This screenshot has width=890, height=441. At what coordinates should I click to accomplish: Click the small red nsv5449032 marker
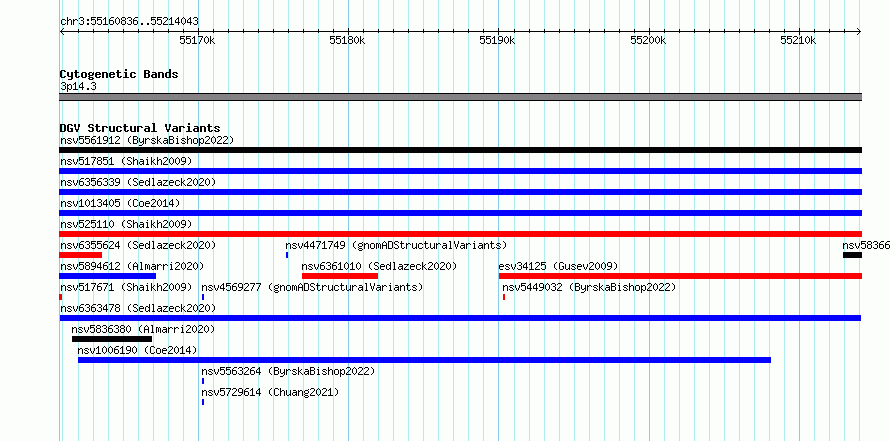(x=504, y=297)
